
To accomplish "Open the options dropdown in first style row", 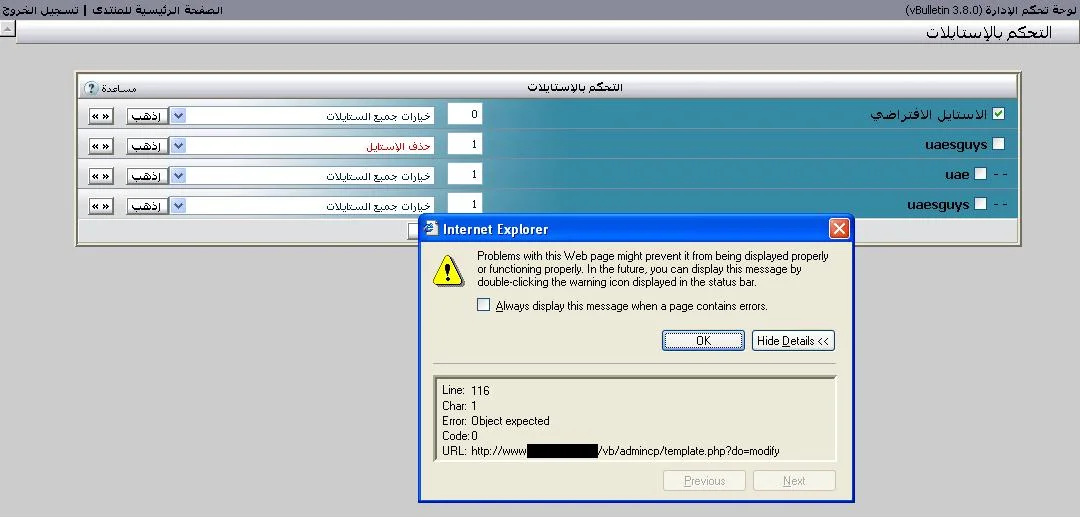I will point(178,115).
